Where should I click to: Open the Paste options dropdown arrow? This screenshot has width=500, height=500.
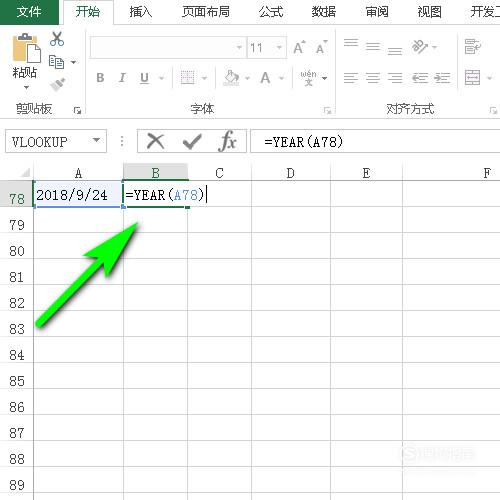pos(26,88)
